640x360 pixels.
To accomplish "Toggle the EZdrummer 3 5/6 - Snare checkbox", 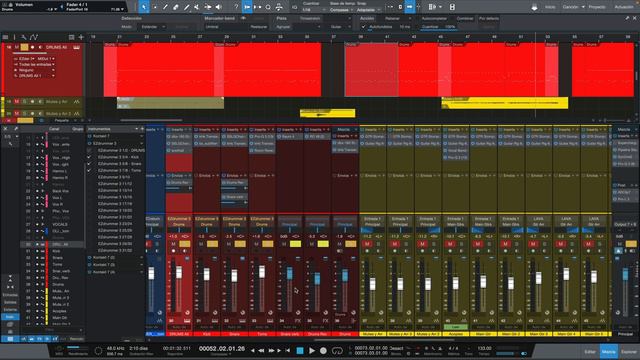I will pyautogui.click(x=89, y=164).
